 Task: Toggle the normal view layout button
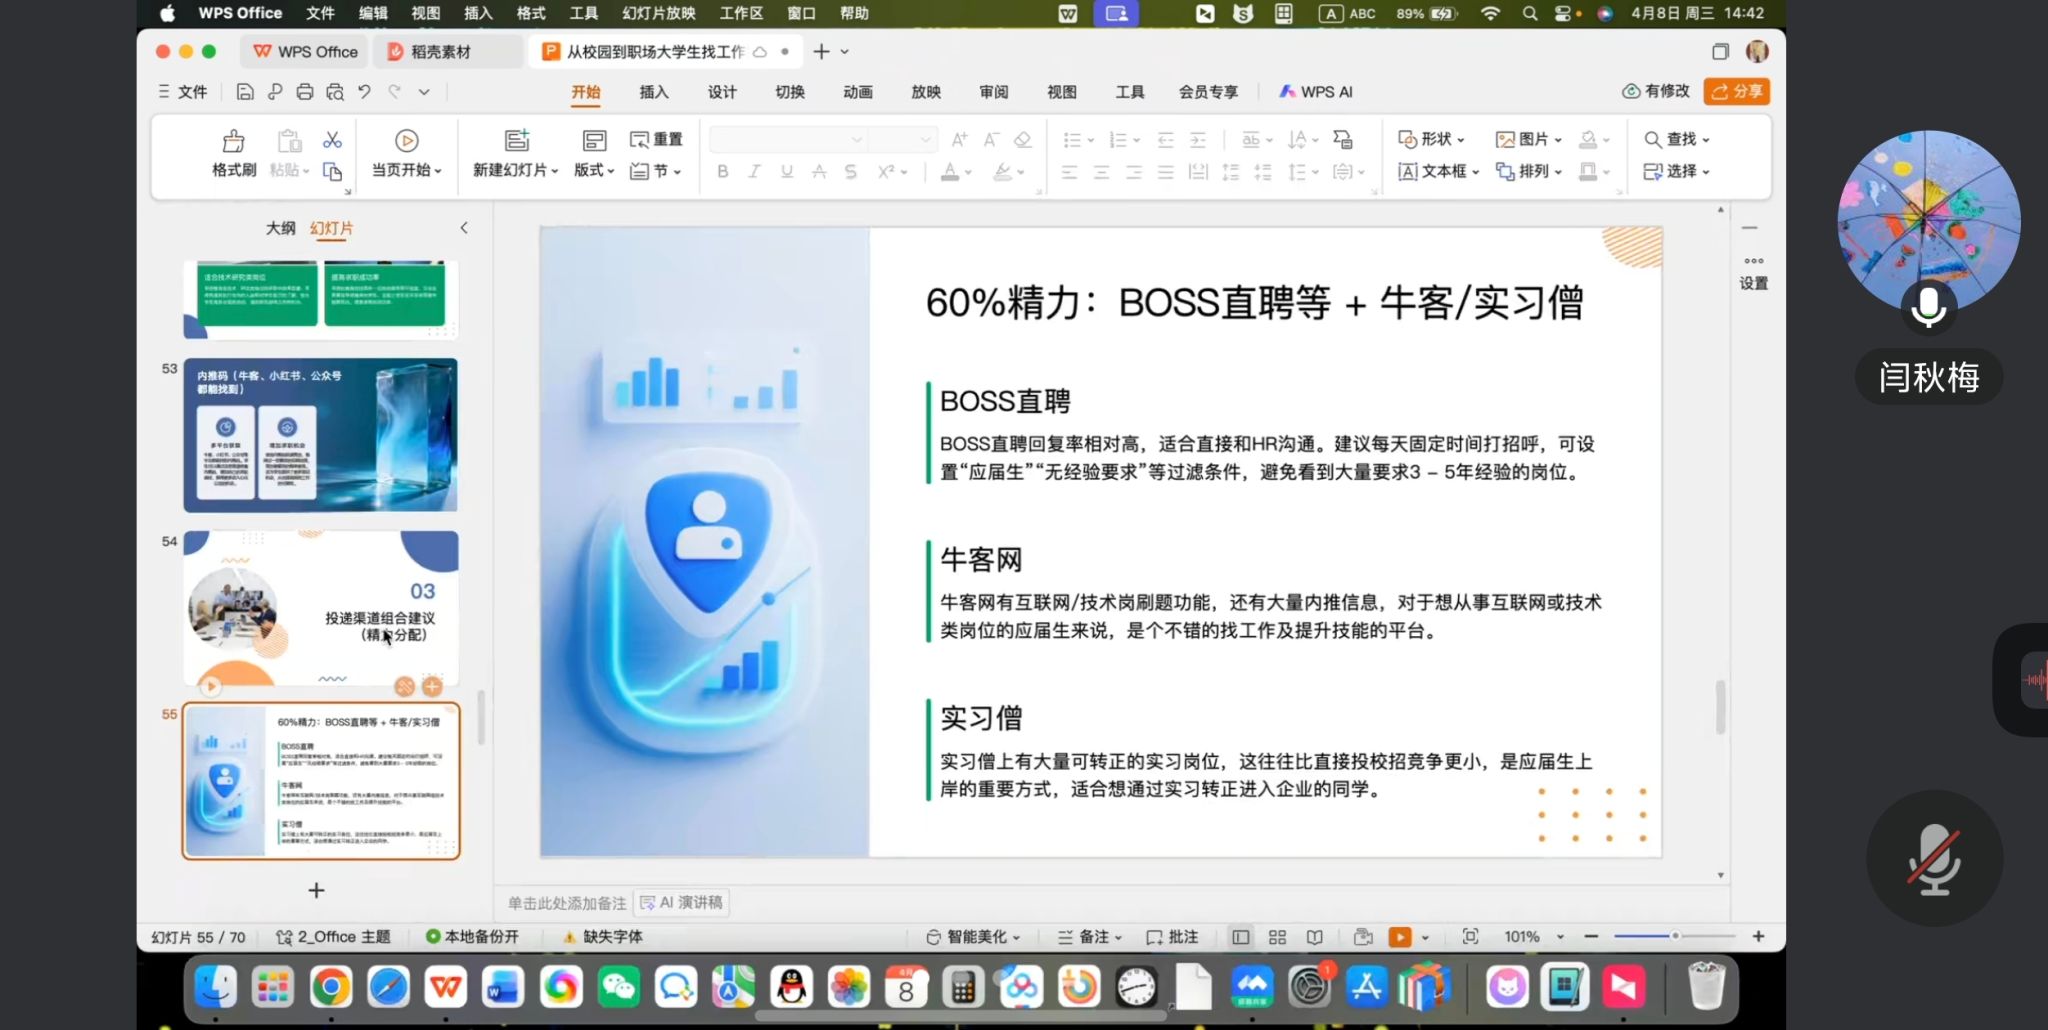tap(1240, 937)
